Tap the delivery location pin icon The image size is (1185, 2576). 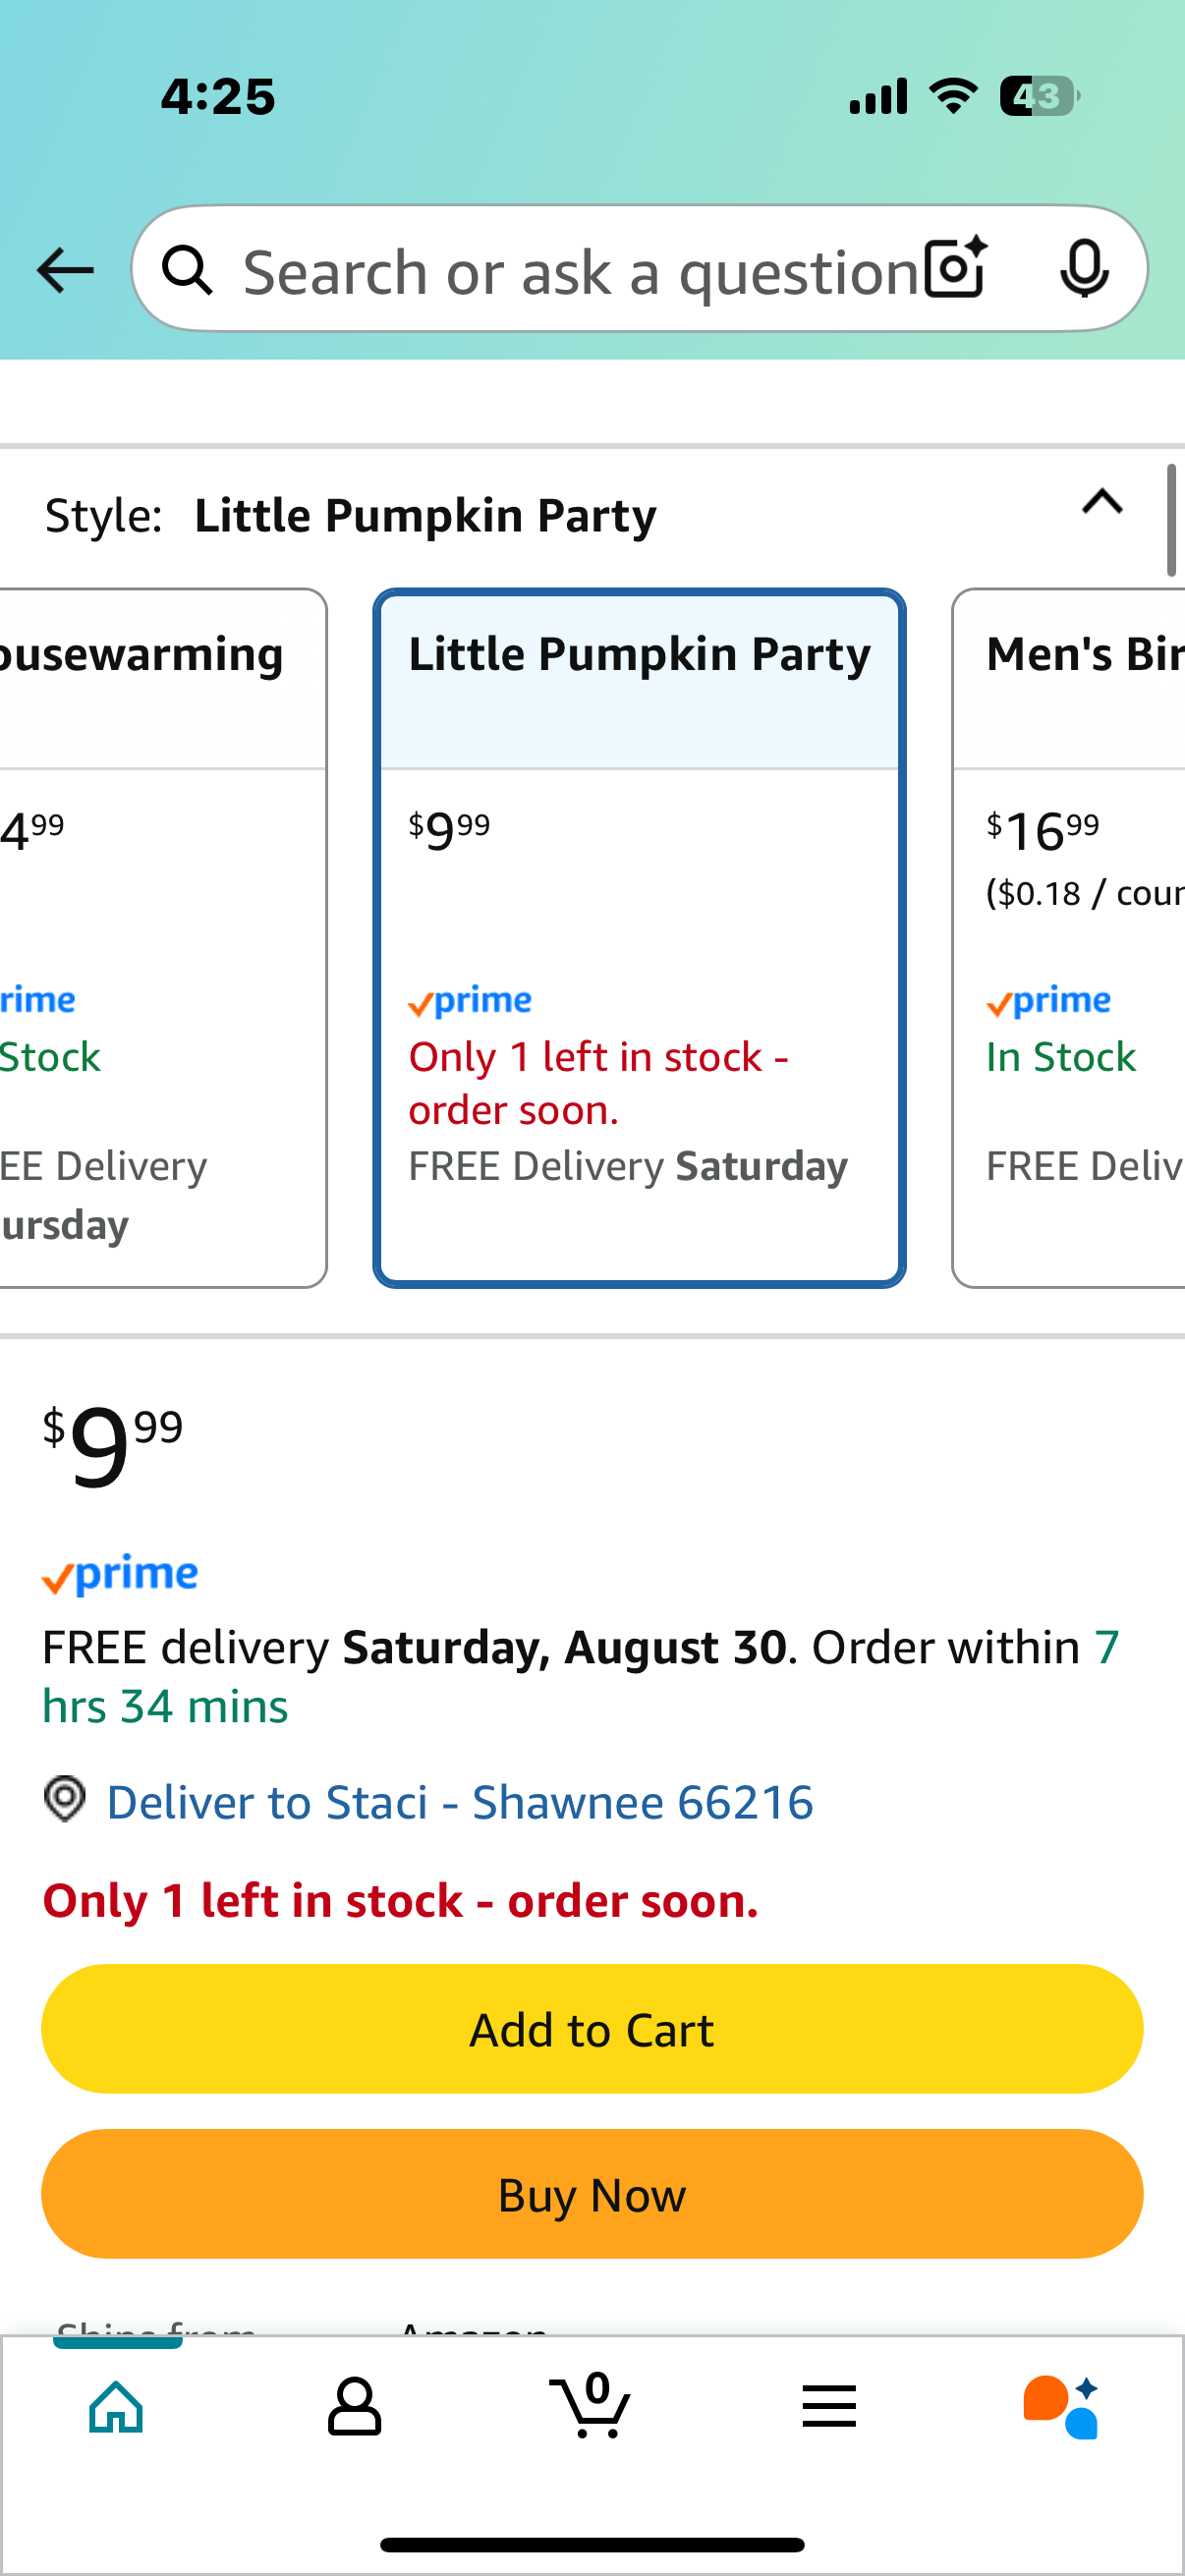pos(65,1800)
